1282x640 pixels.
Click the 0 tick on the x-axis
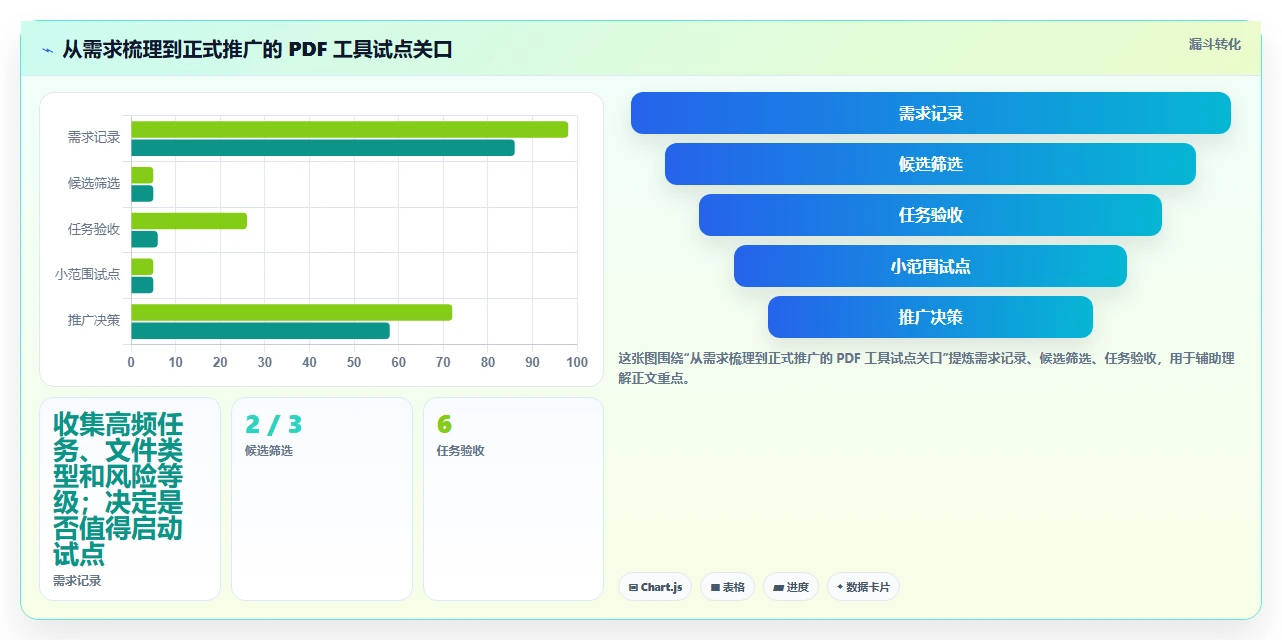click(x=131, y=363)
